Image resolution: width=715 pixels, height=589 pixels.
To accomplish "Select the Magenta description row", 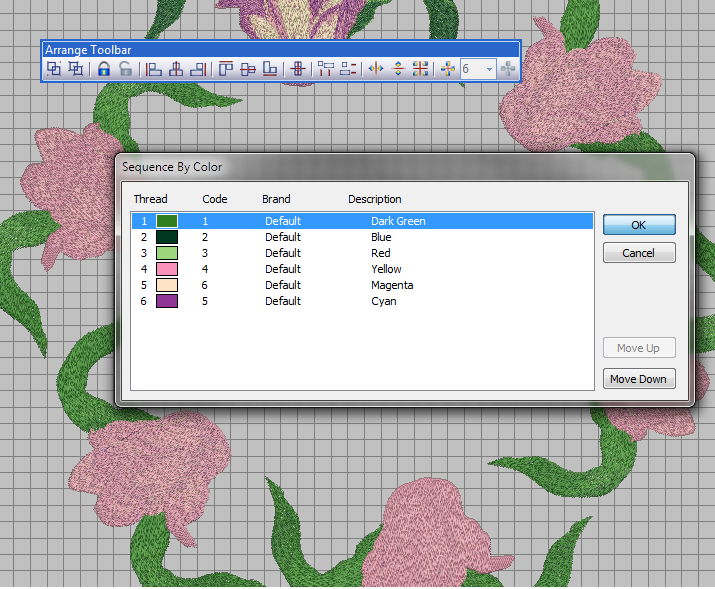I will click(x=363, y=285).
